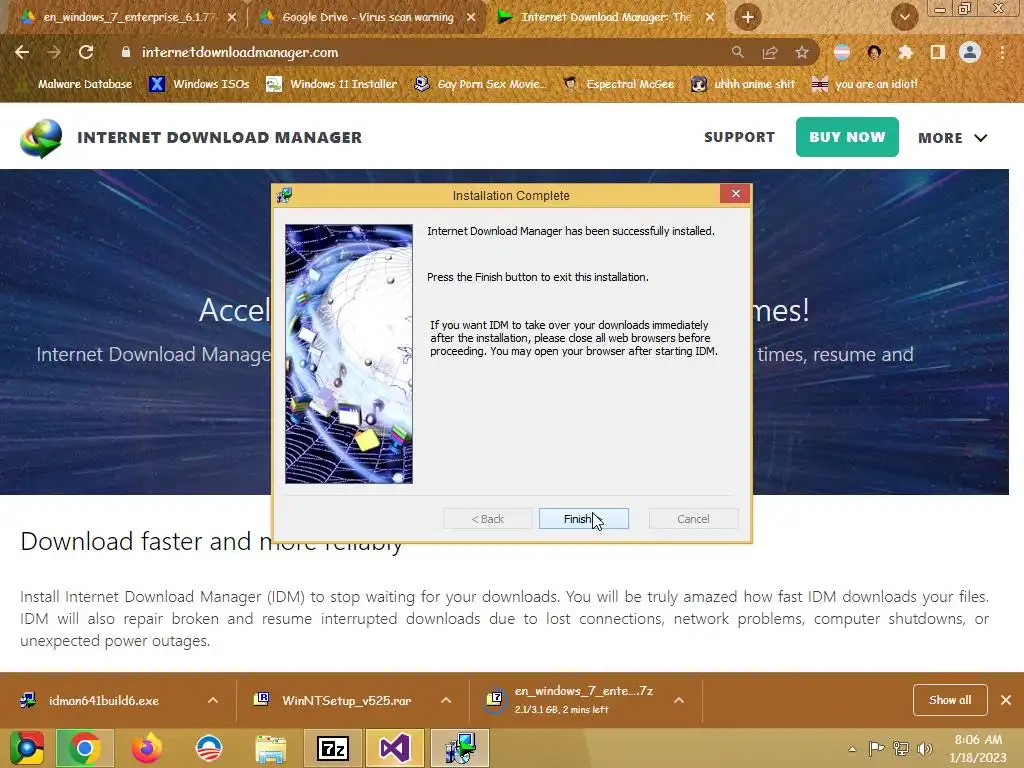Click SUPPORT in the site navigation
Image resolution: width=1024 pixels, height=768 pixels.
(739, 137)
